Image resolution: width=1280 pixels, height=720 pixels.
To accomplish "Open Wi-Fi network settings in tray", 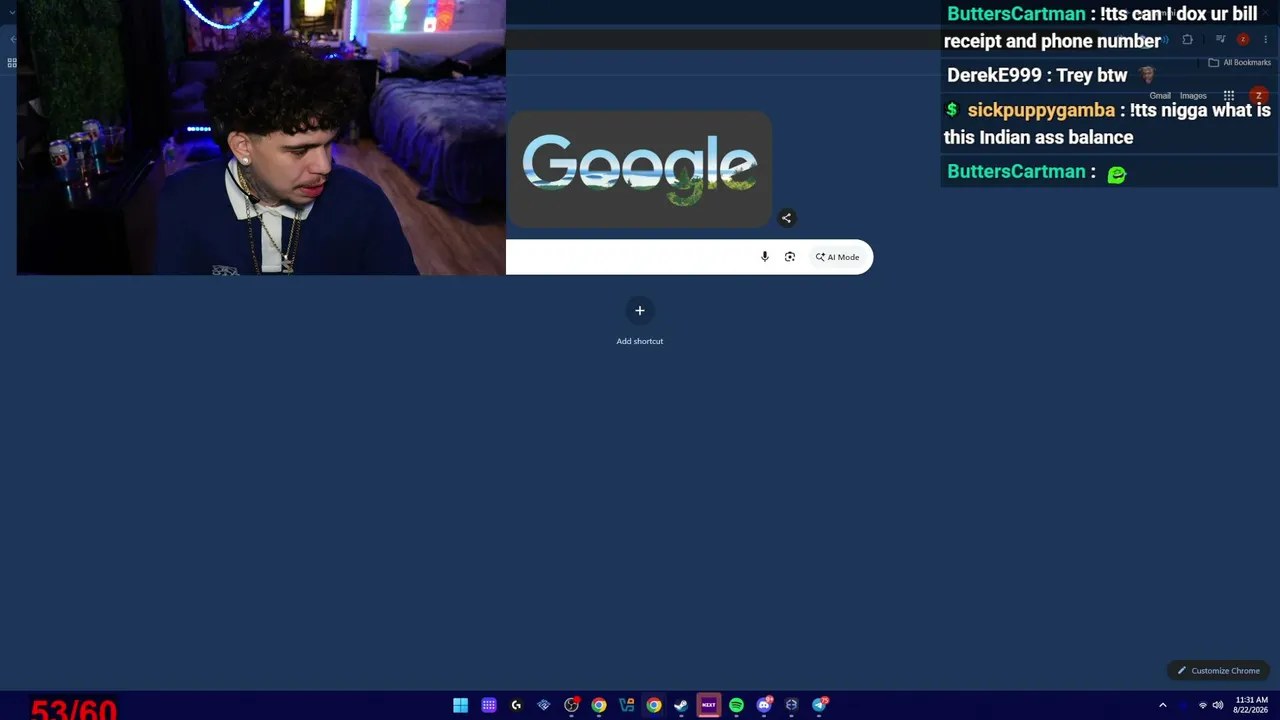I will [x=1203, y=705].
